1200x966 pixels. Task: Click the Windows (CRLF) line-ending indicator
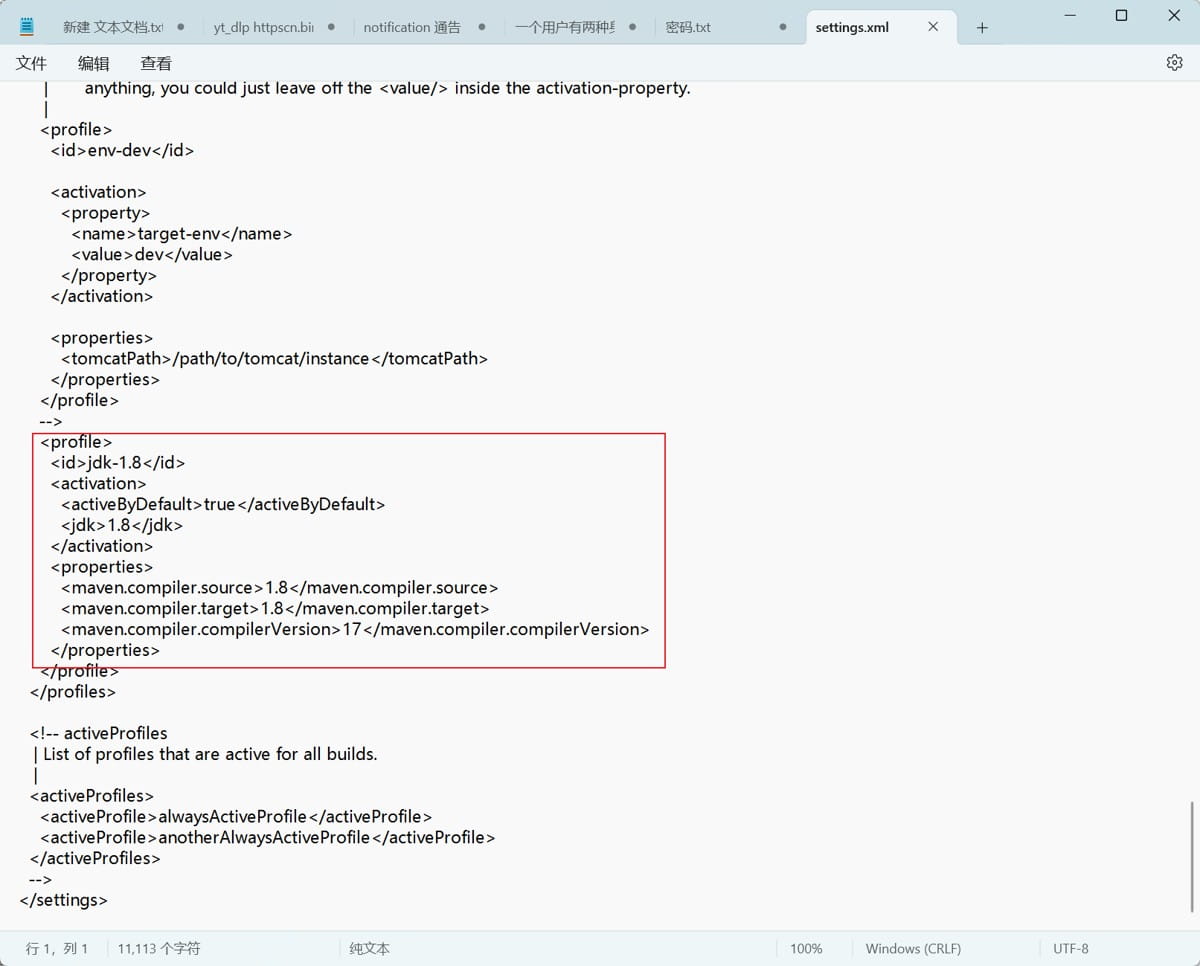coord(913,948)
